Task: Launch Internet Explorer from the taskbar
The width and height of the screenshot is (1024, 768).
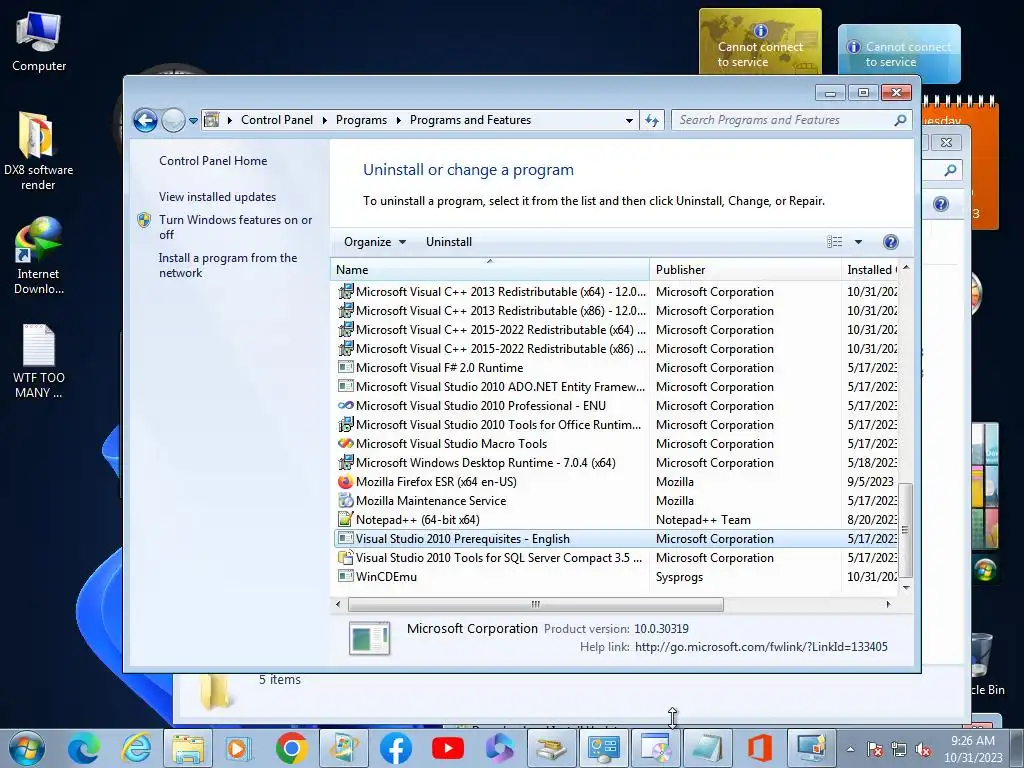Action: pos(136,748)
